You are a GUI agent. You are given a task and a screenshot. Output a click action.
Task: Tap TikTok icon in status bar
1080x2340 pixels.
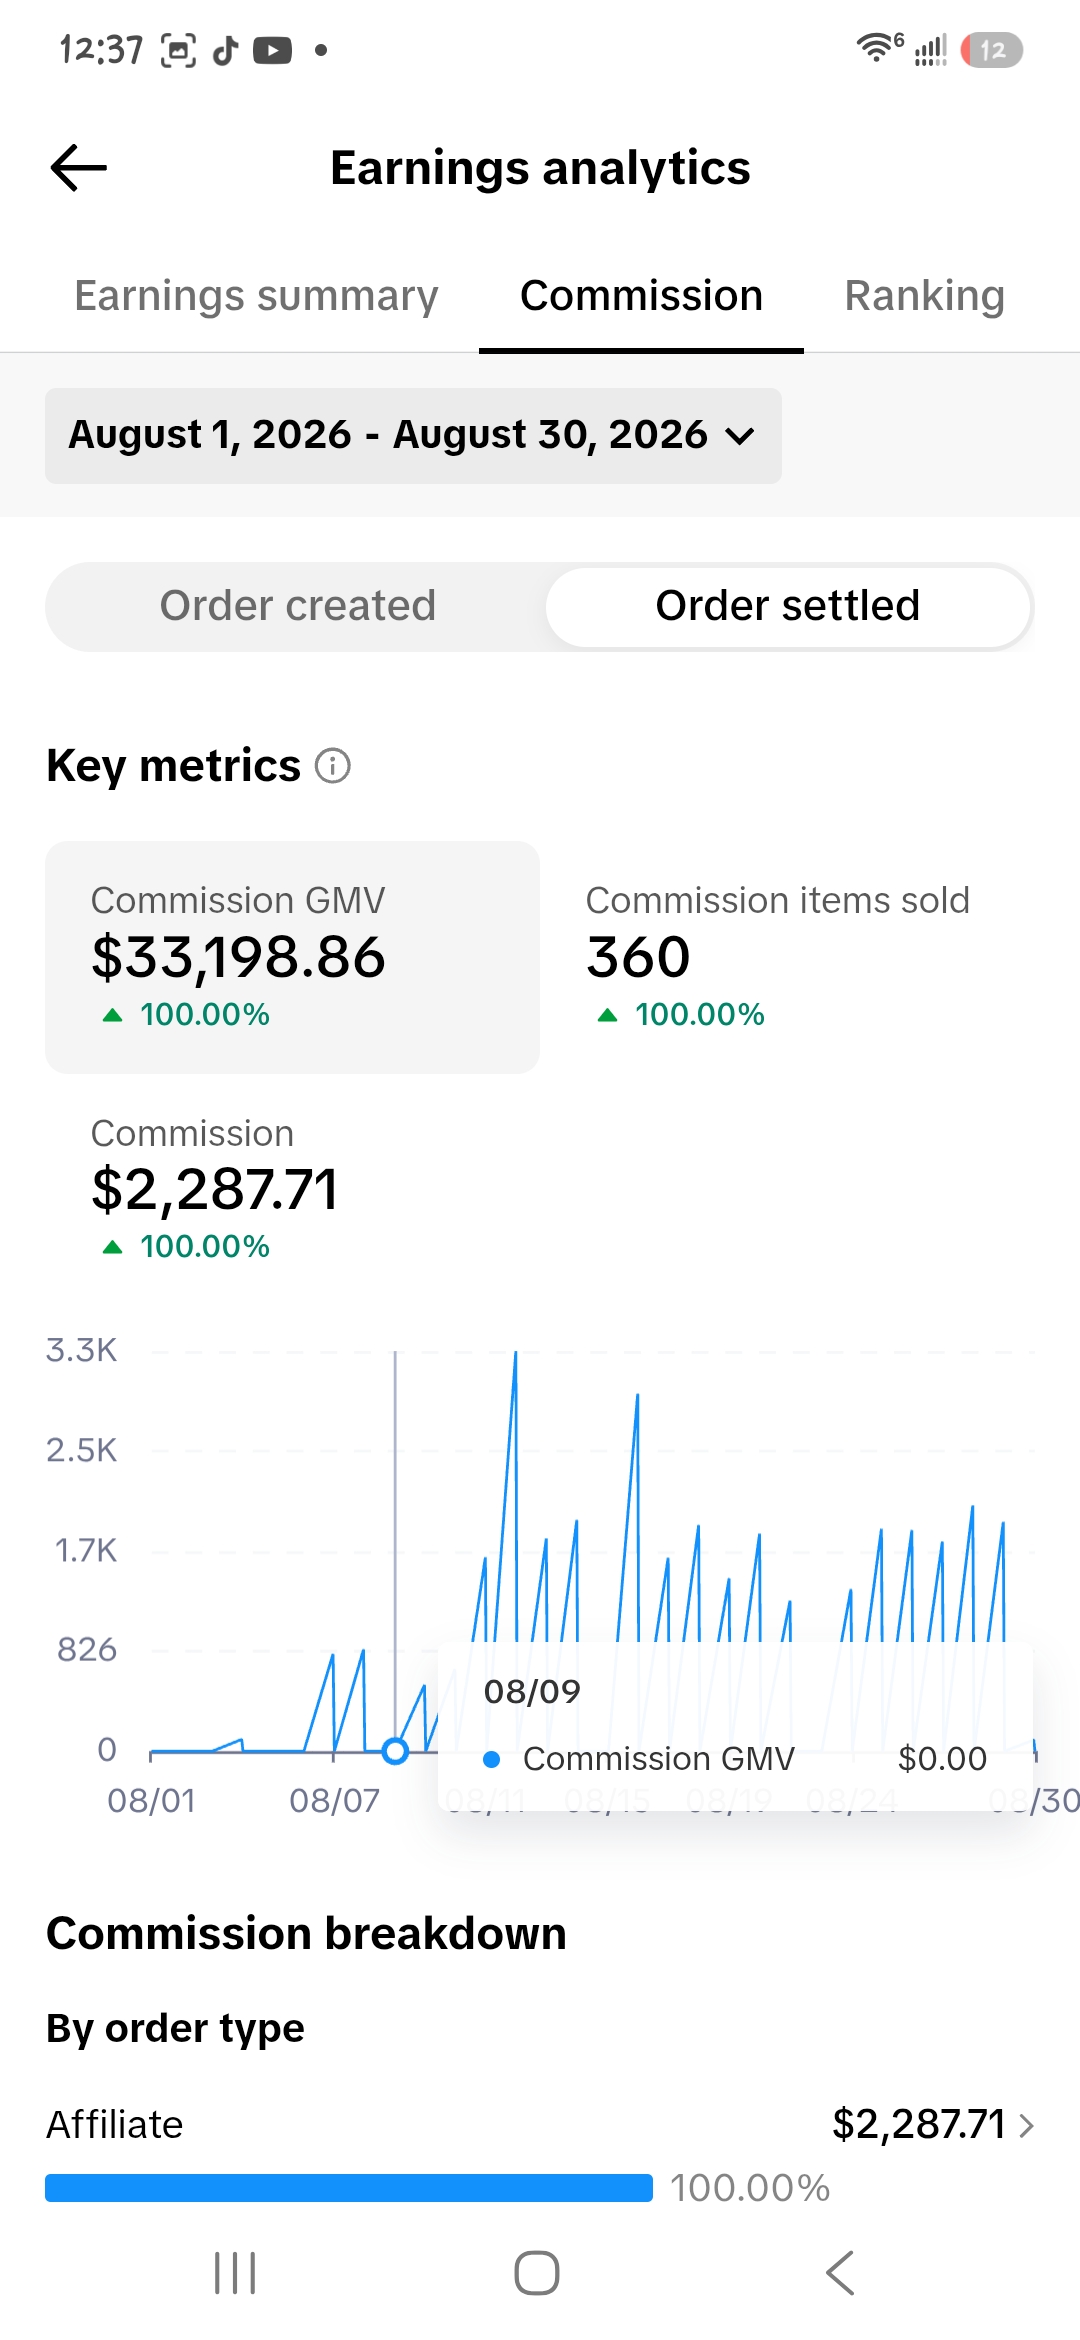click(226, 50)
